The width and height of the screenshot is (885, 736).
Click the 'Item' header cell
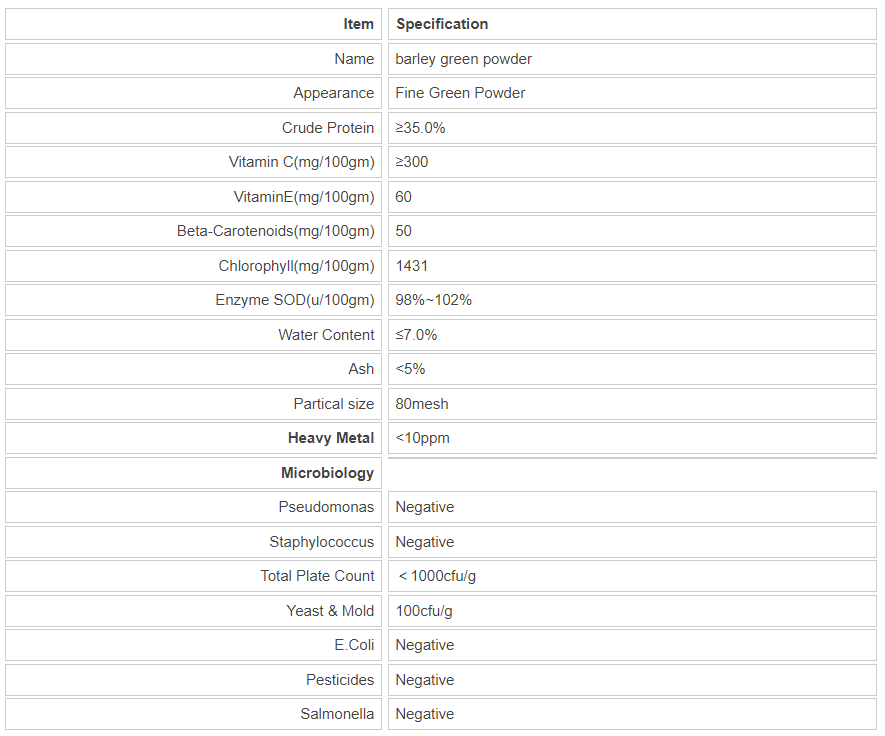click(358, 24)
